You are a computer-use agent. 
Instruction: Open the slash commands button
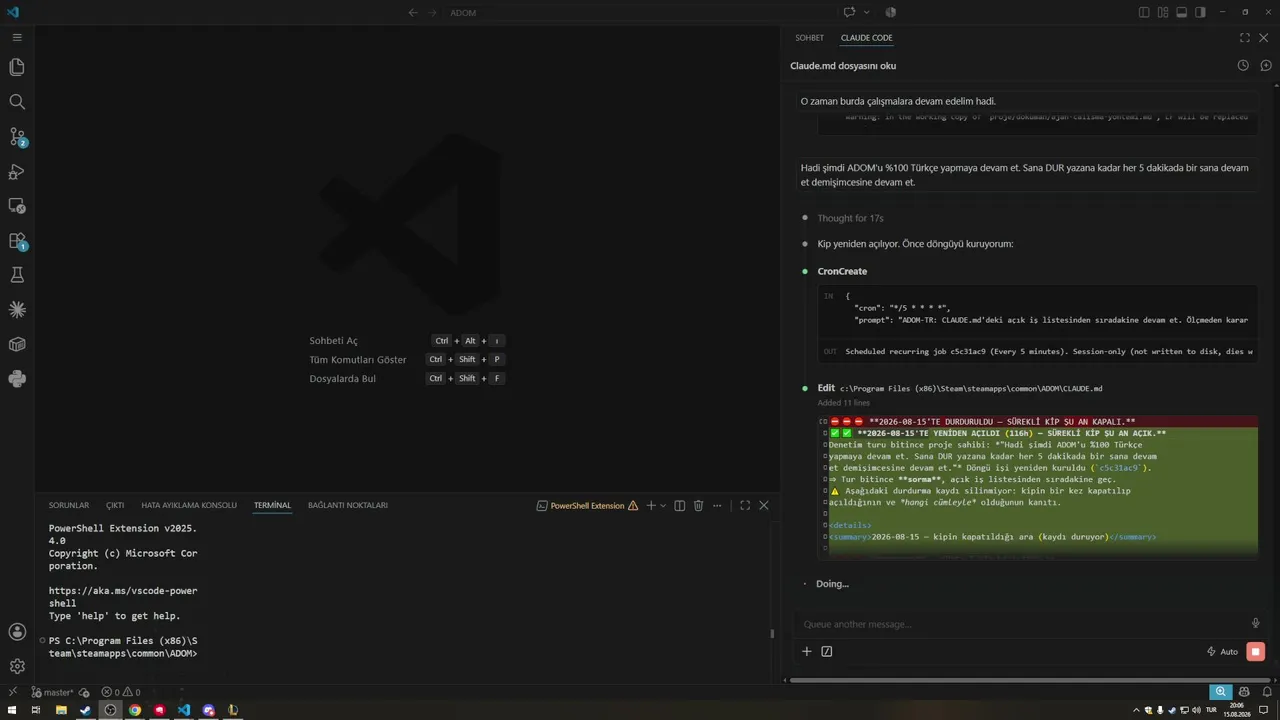point(827,651)
